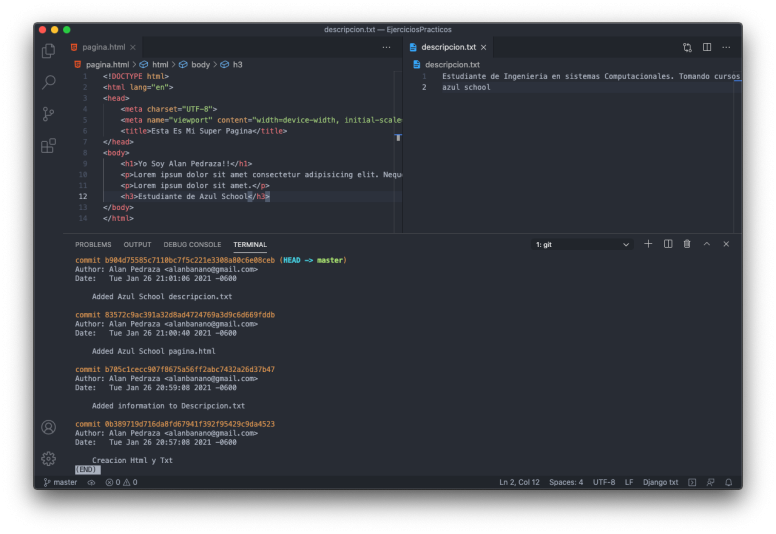This screenshot has width=776, height=534.
Task: Split the descripcion.txt editor to the right
Action: [707, 47]
